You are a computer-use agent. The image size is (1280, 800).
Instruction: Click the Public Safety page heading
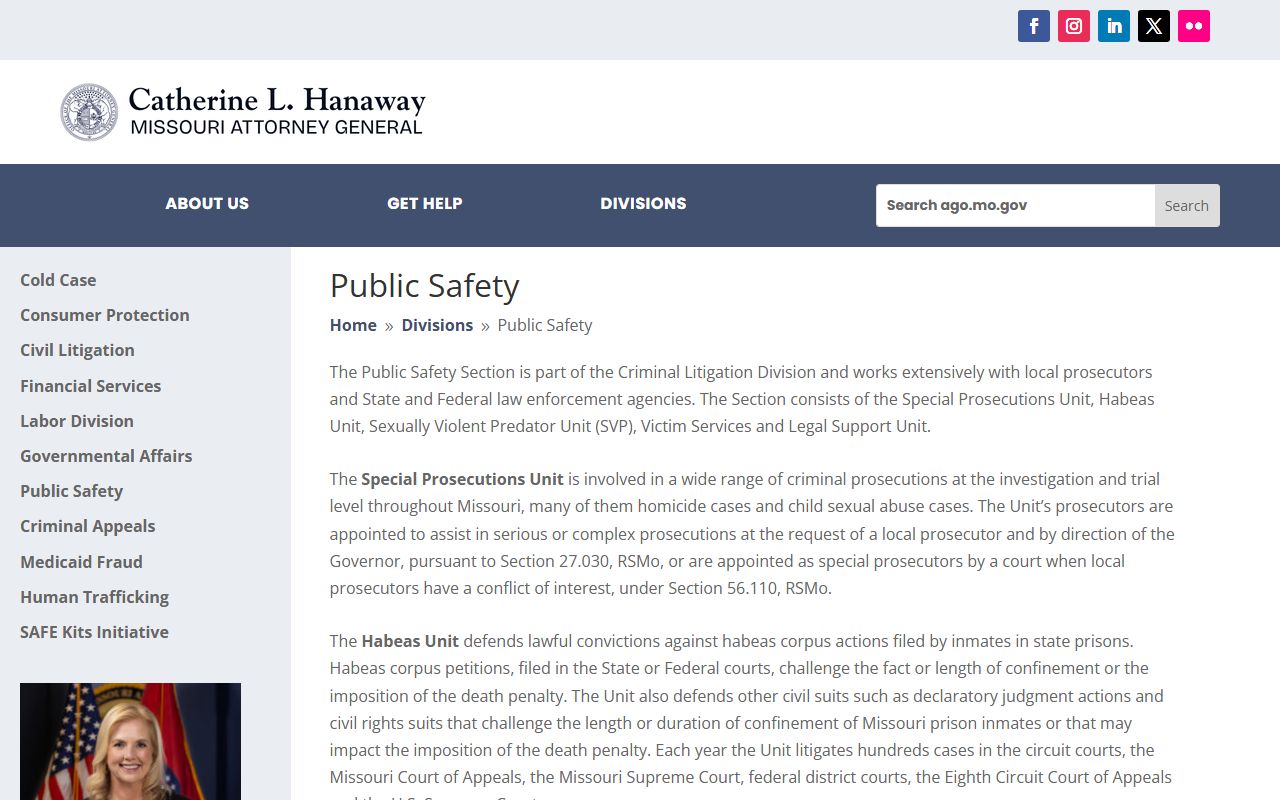425,286
